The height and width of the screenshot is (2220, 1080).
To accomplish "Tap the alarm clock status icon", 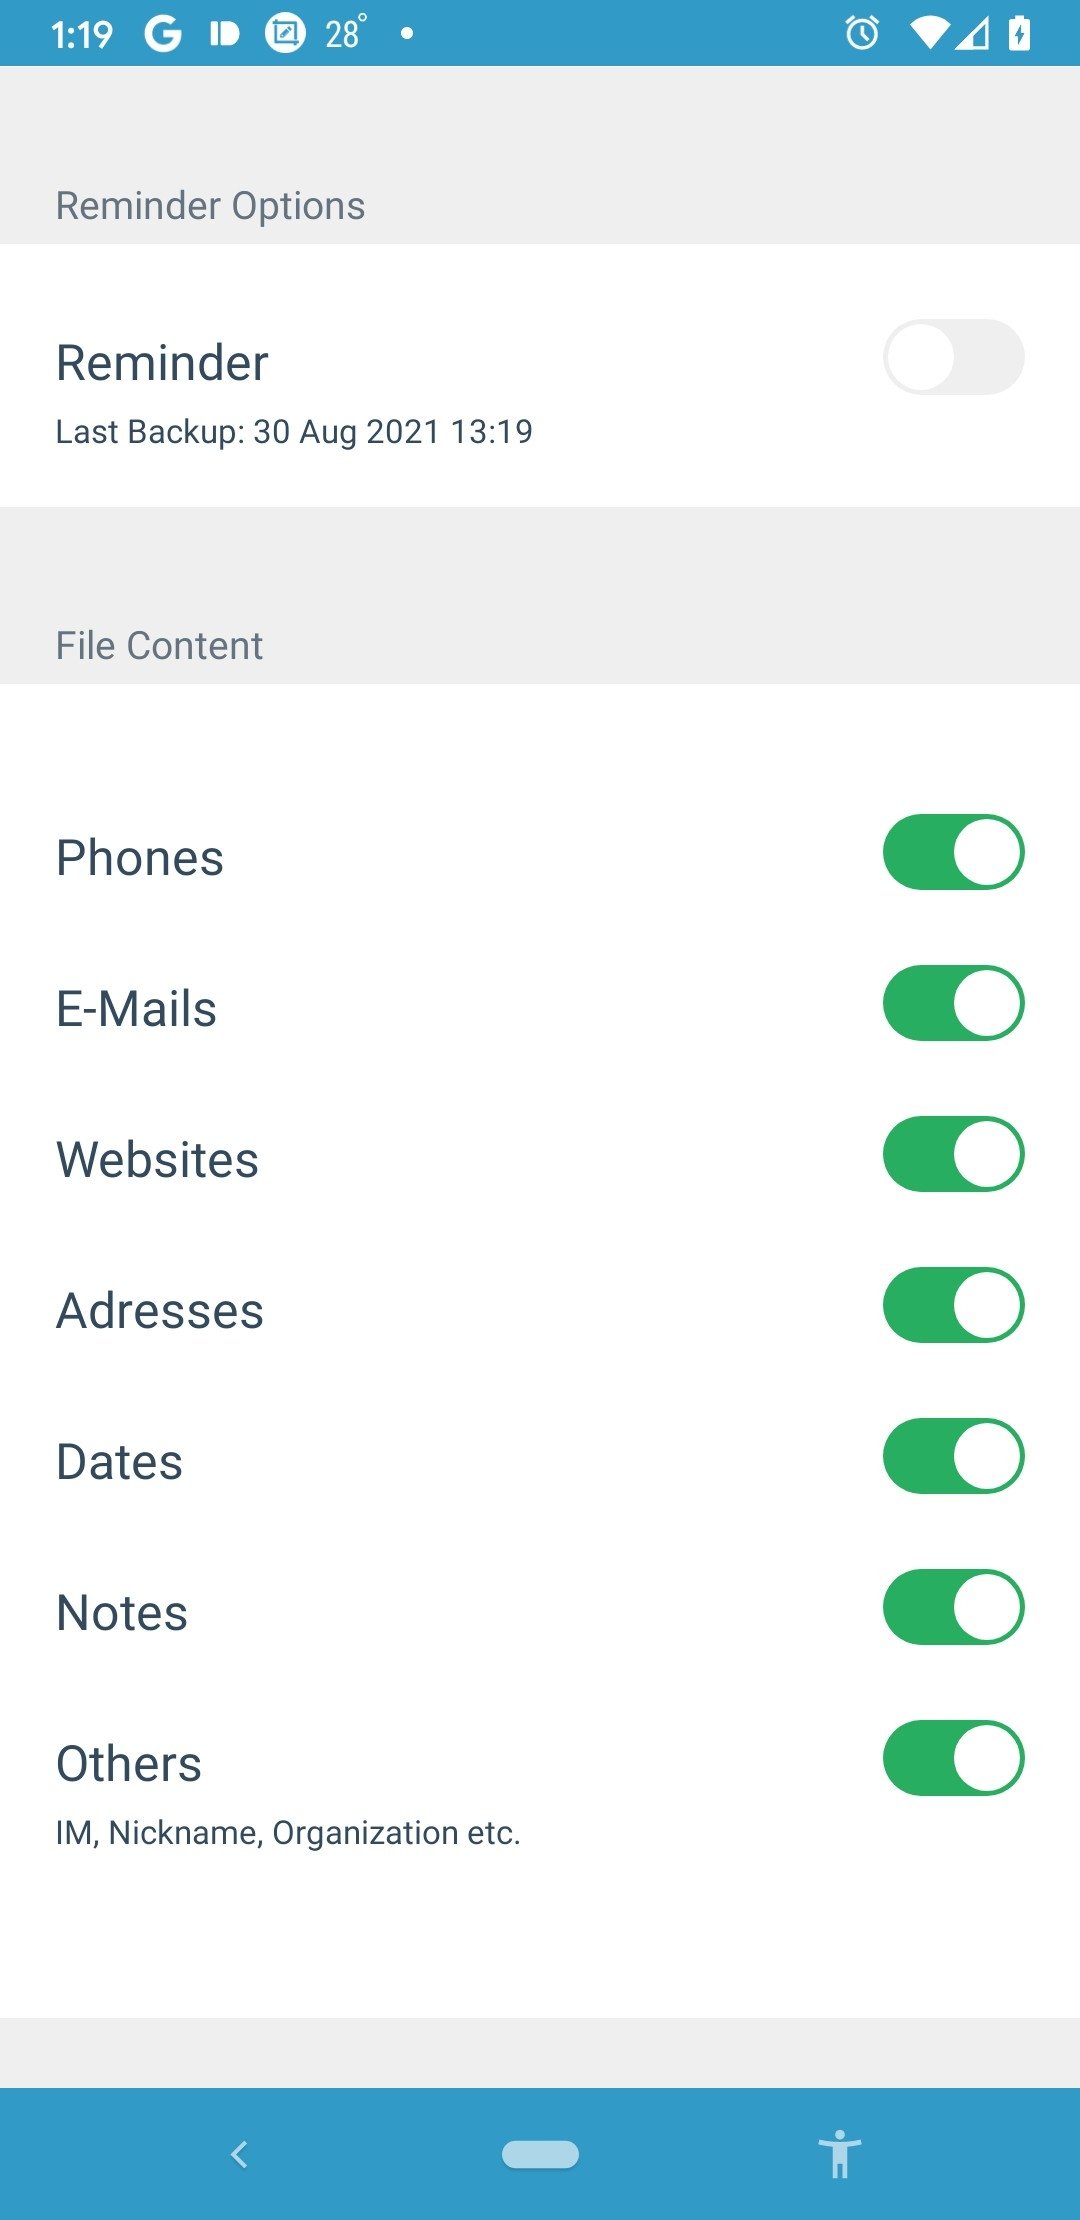I will pyautogui.click(x=862, y=34).
